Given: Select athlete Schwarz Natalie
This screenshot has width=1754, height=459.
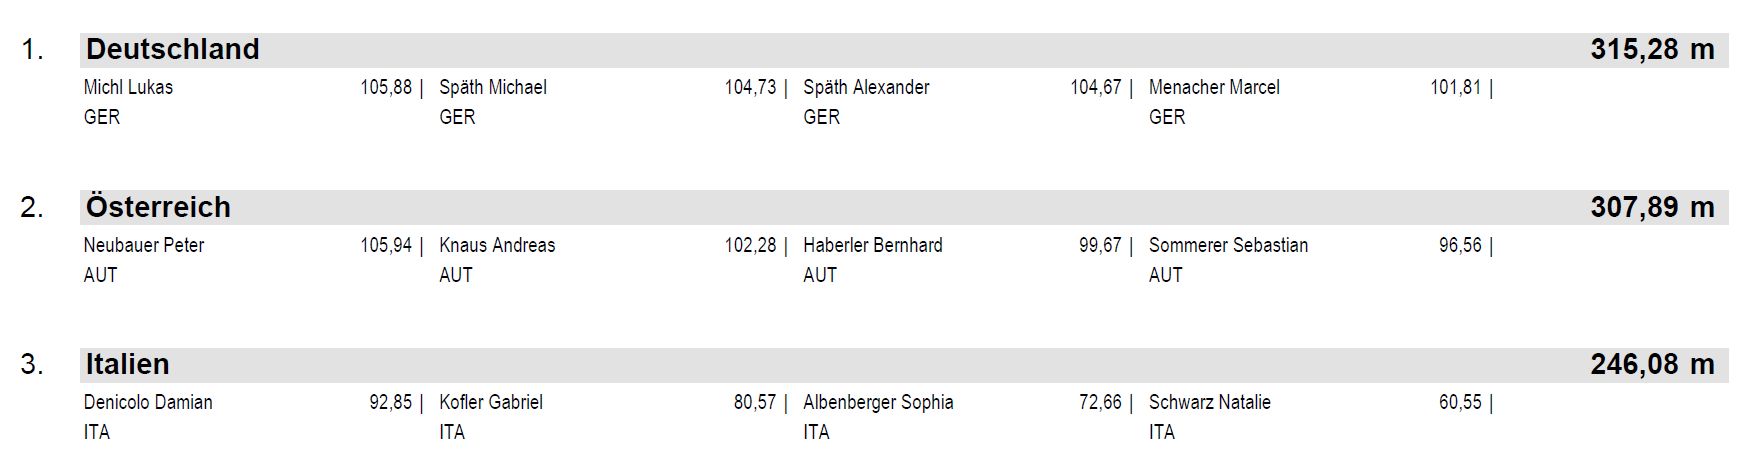Looking at the screenshot, I should coord(1210,402).
